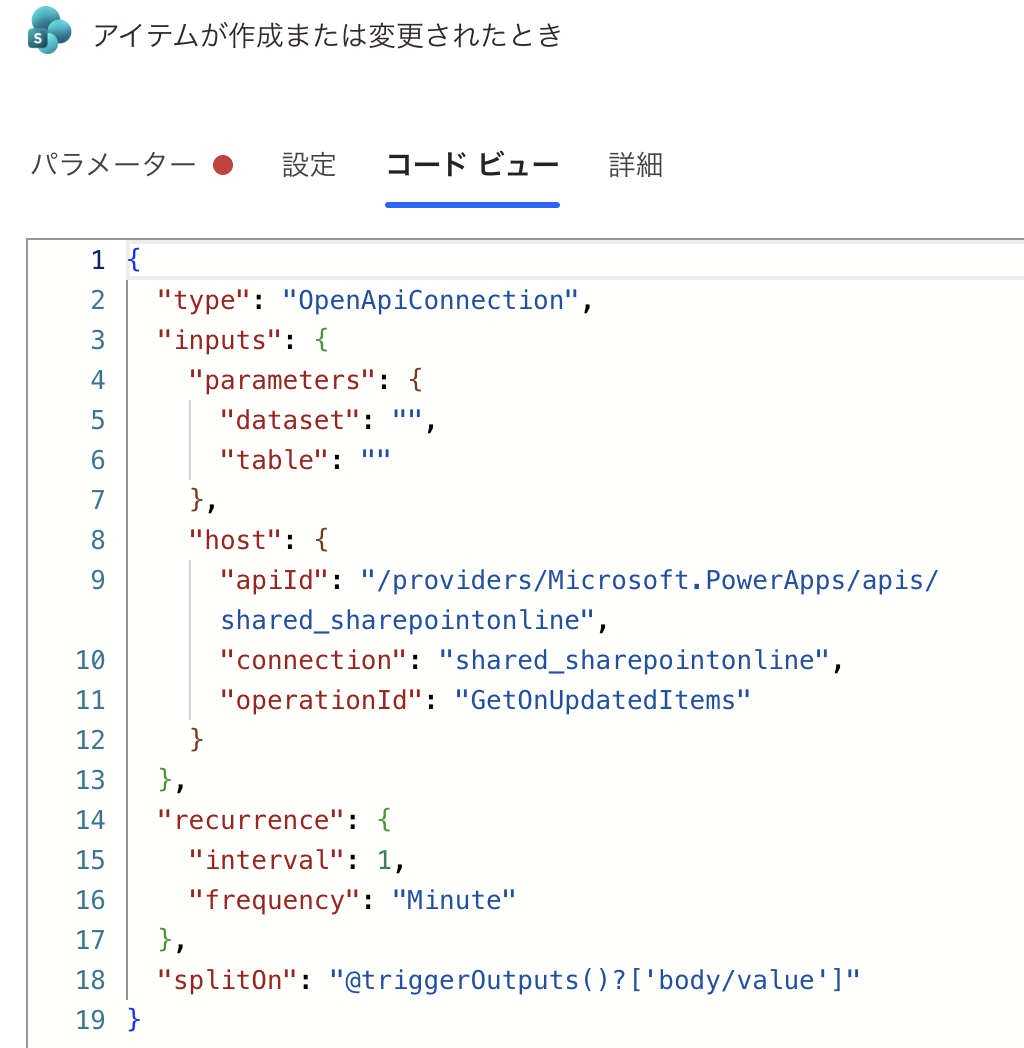This screenshot has height=1048, width=1024.
Task: Click the closing brace on line 19
Action: click(x=134, y=1020)
